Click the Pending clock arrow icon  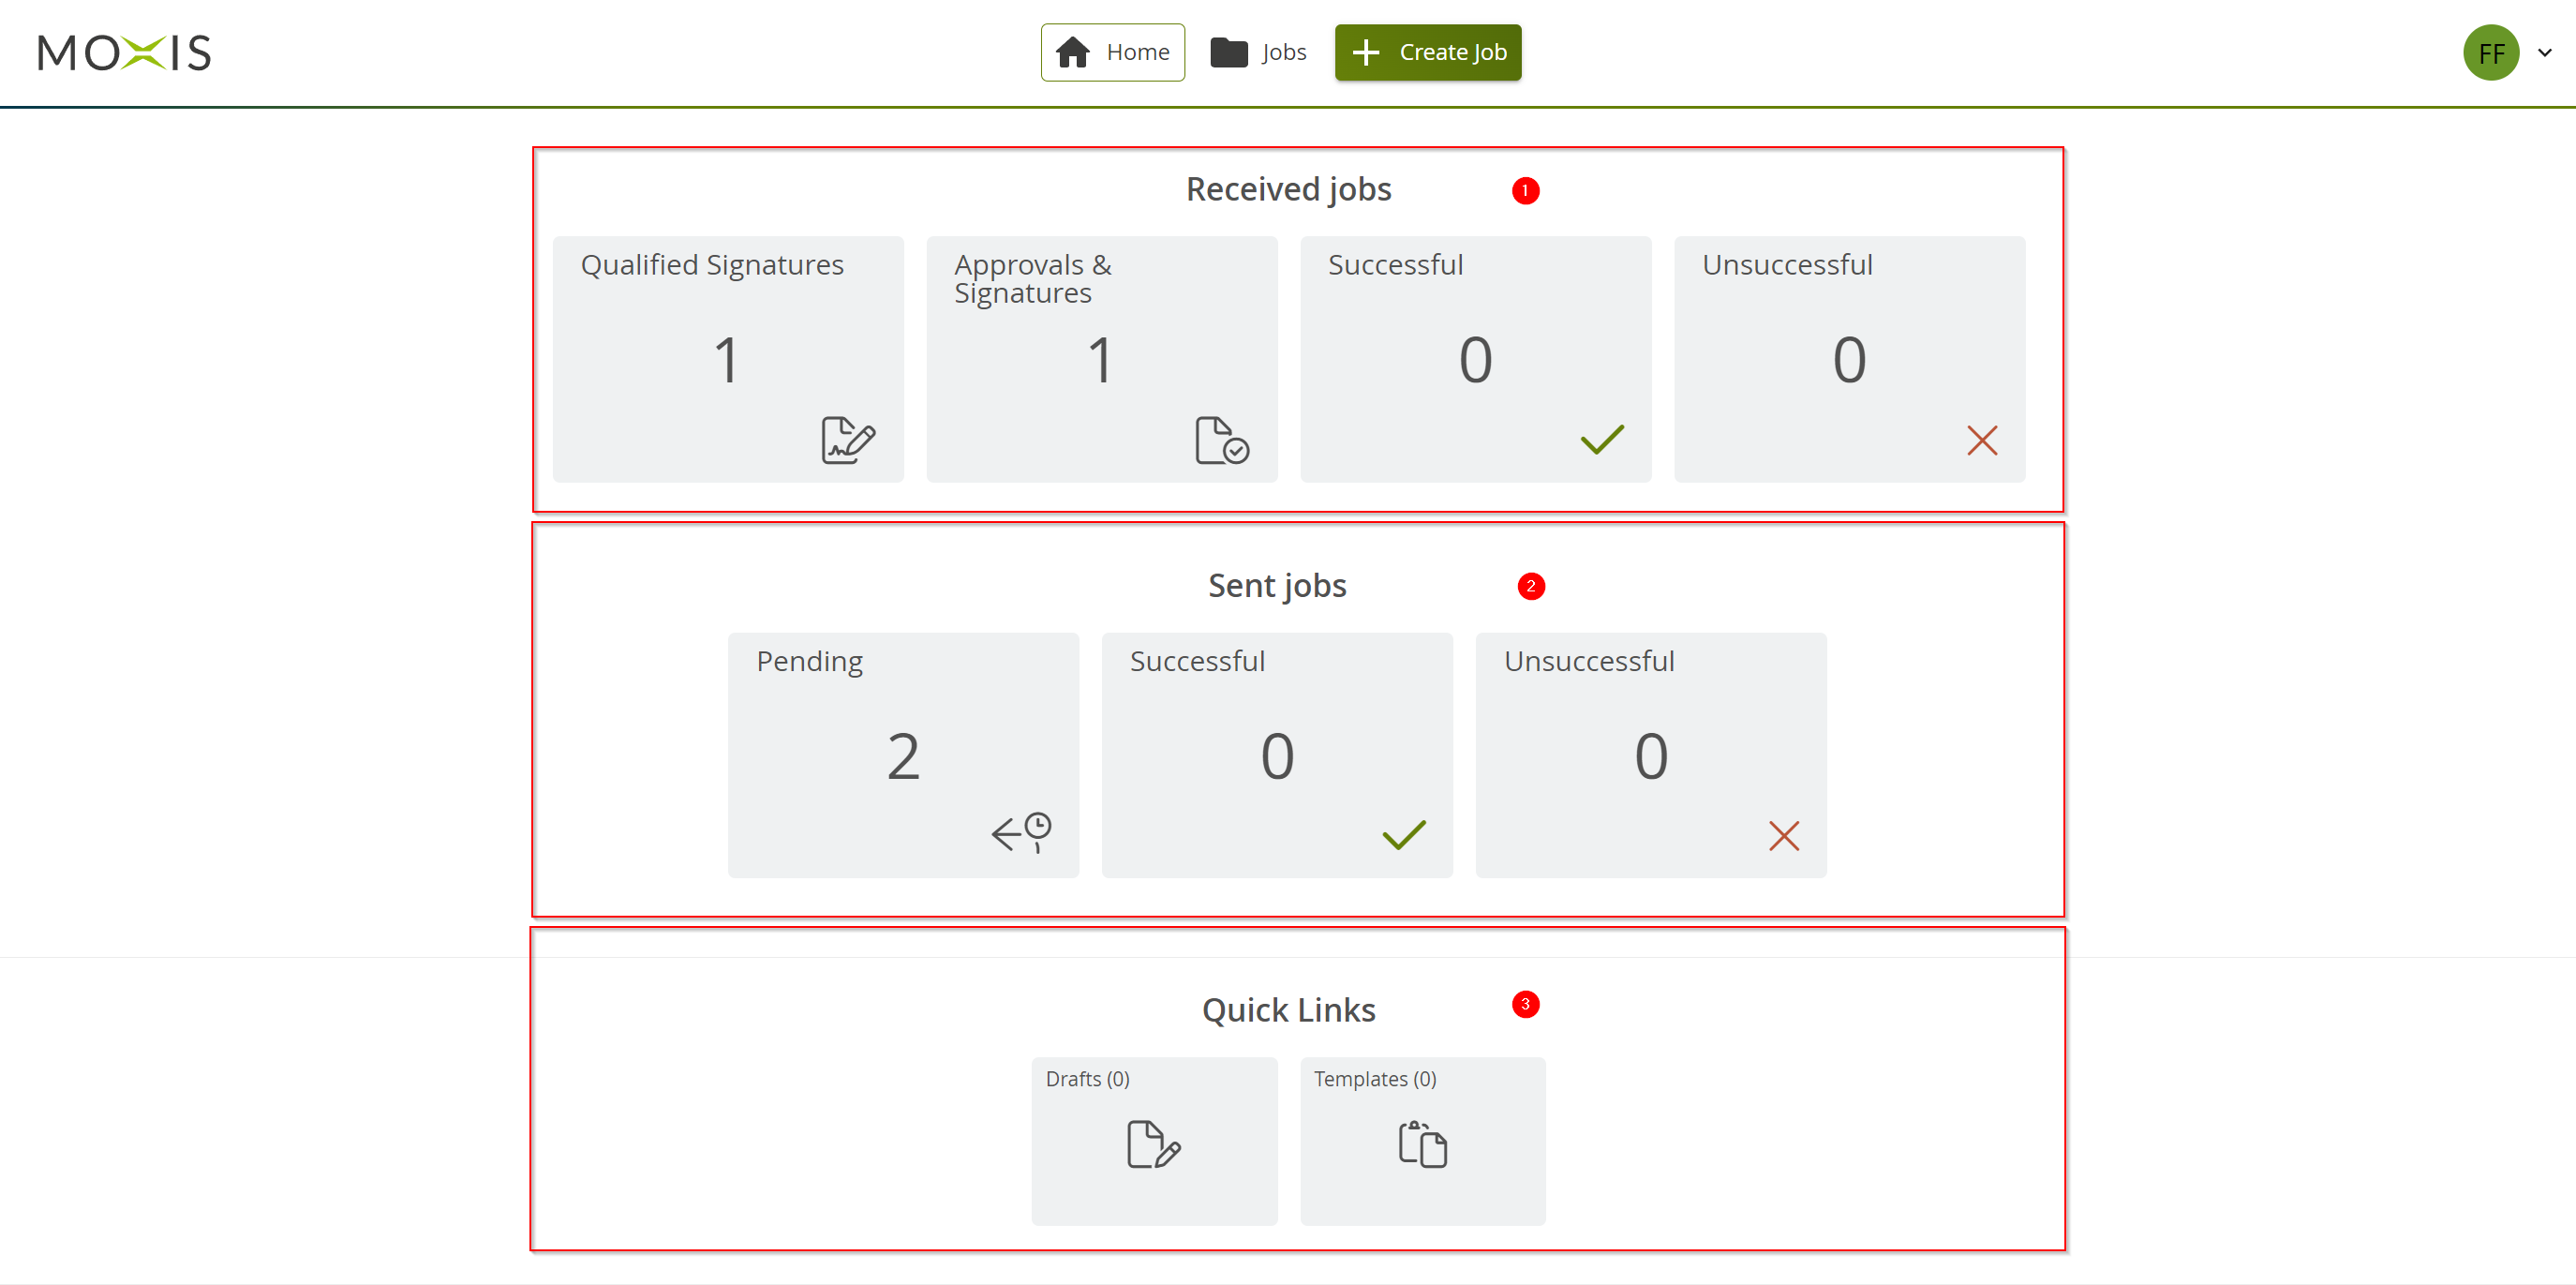point(1021,832)
